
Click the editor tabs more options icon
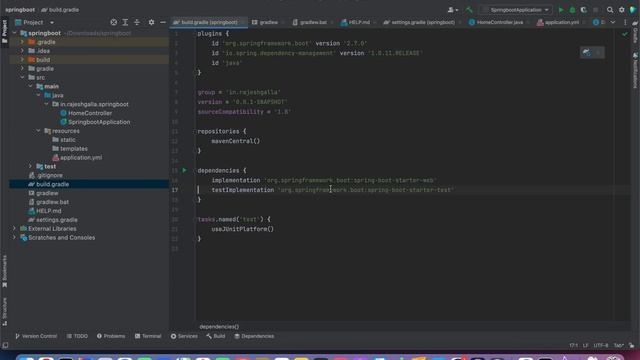point(625,22)
